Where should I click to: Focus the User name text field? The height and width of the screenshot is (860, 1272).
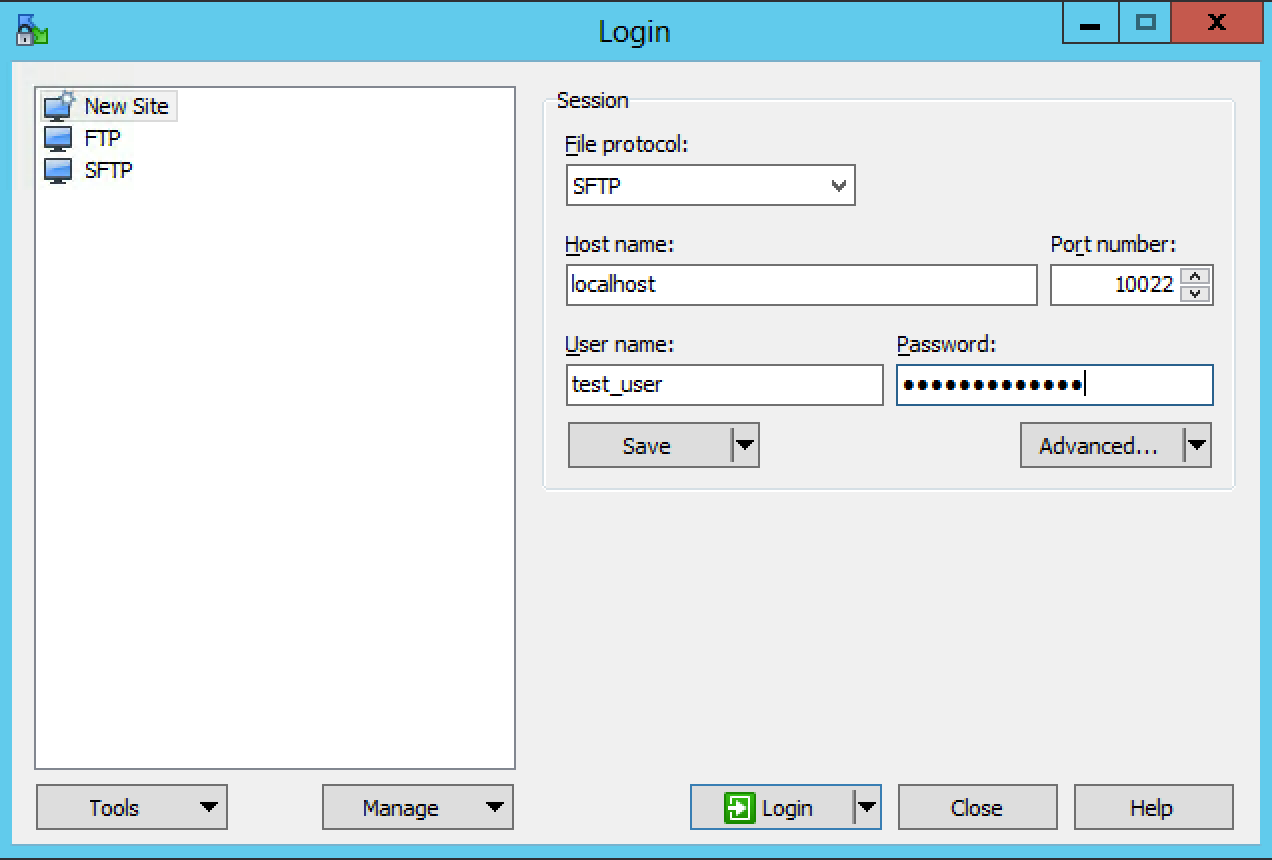(724, 385)
